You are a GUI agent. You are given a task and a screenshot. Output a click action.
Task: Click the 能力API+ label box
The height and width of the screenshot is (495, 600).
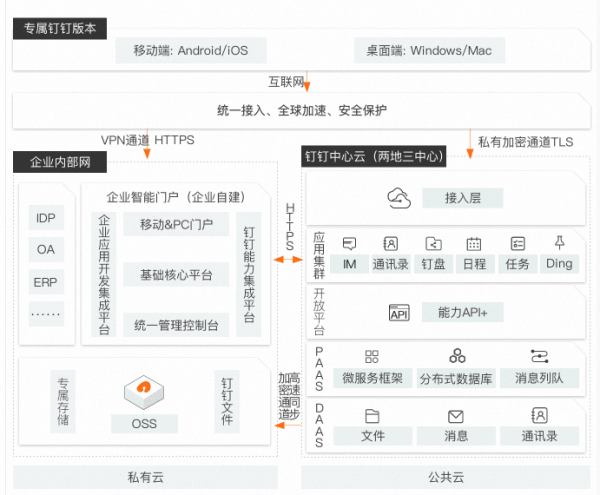coord(462,313)
